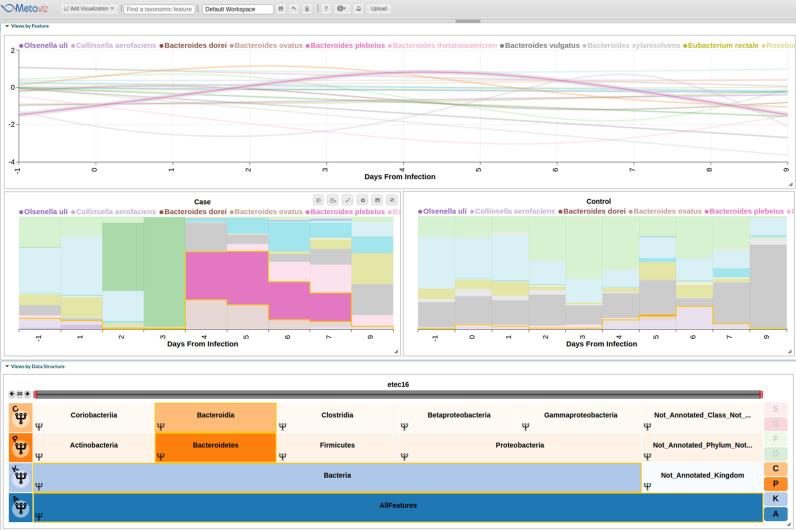Toggle Collinsella aerofaciens in line chart legend
This screenshot has width=796, height=530.
(113, 45)
